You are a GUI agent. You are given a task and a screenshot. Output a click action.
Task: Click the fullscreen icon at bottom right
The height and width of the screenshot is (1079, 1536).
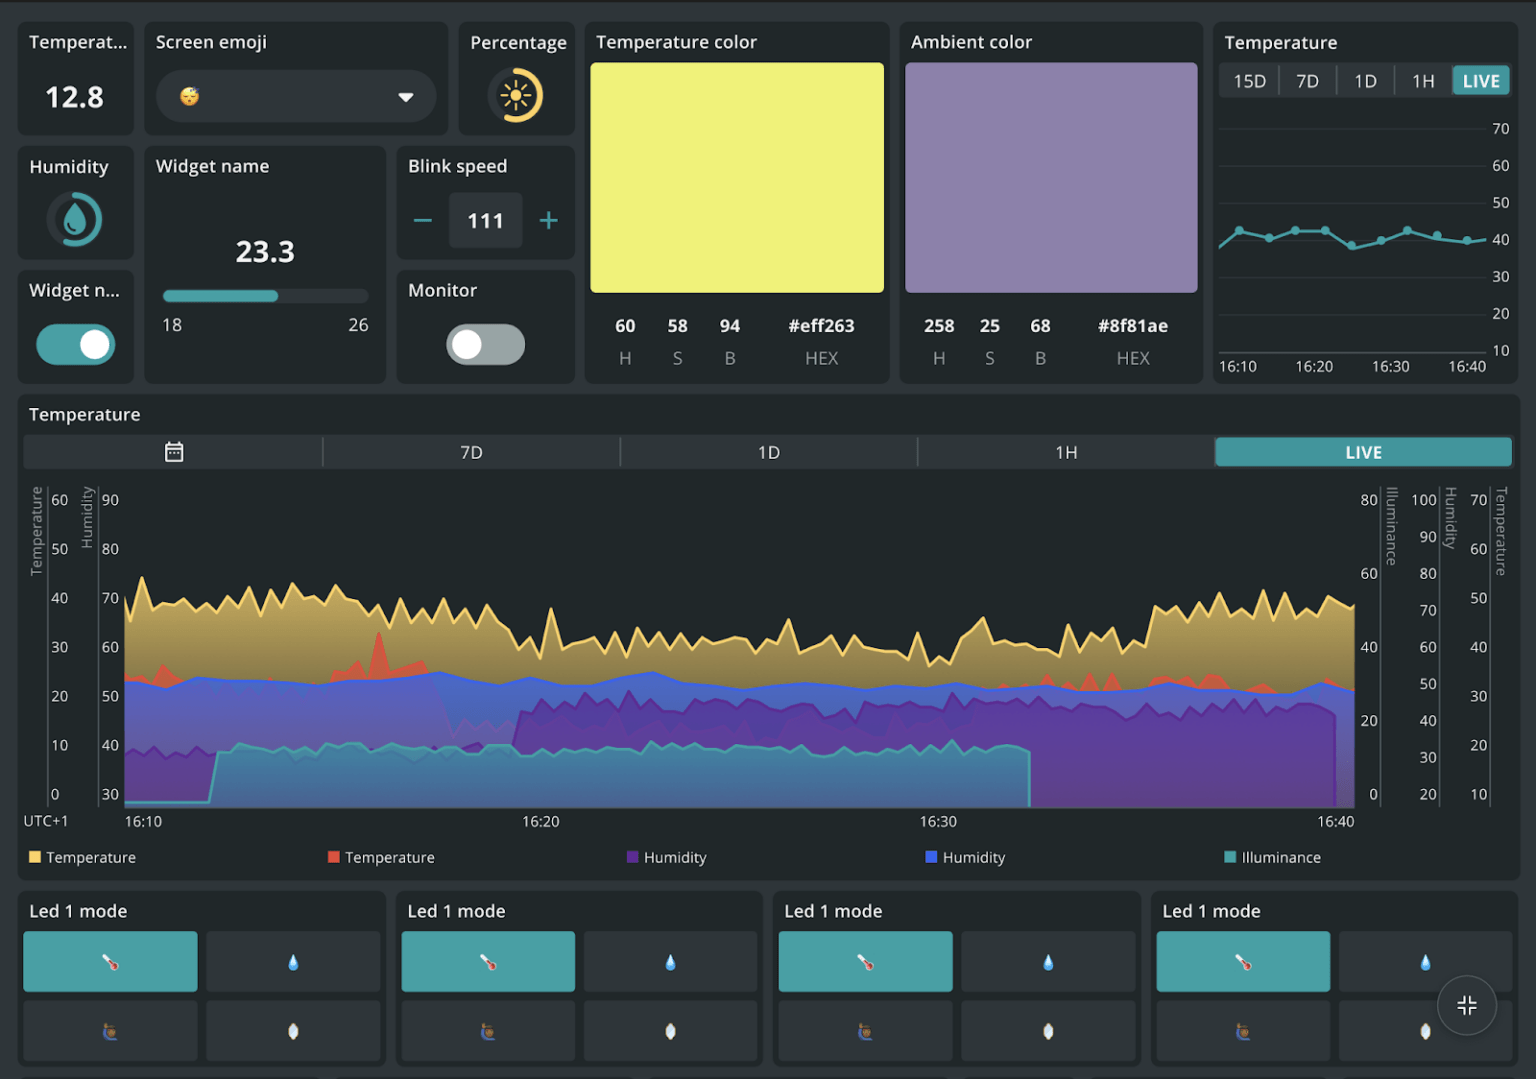click(x=1467, y=1005)
